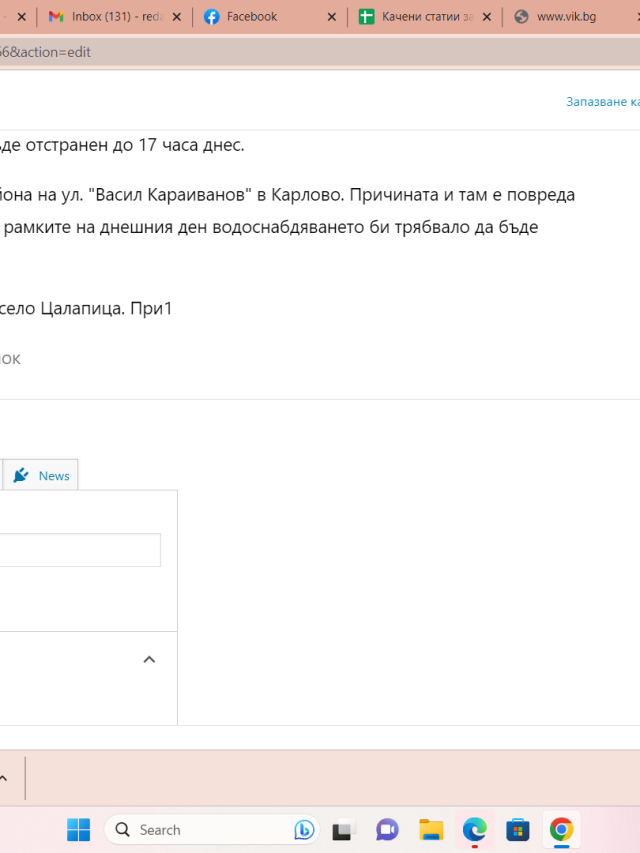
Task: Click the plug icon on News tab
Action: 21,475
